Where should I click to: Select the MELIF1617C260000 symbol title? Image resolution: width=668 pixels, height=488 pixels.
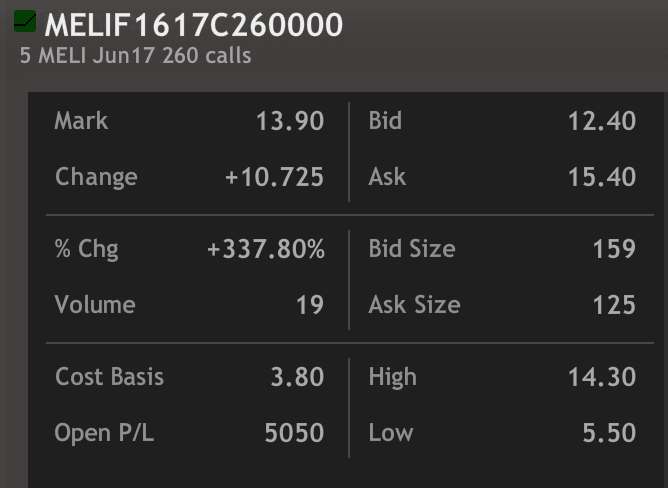pyautogui.click(x=194, y=25)
